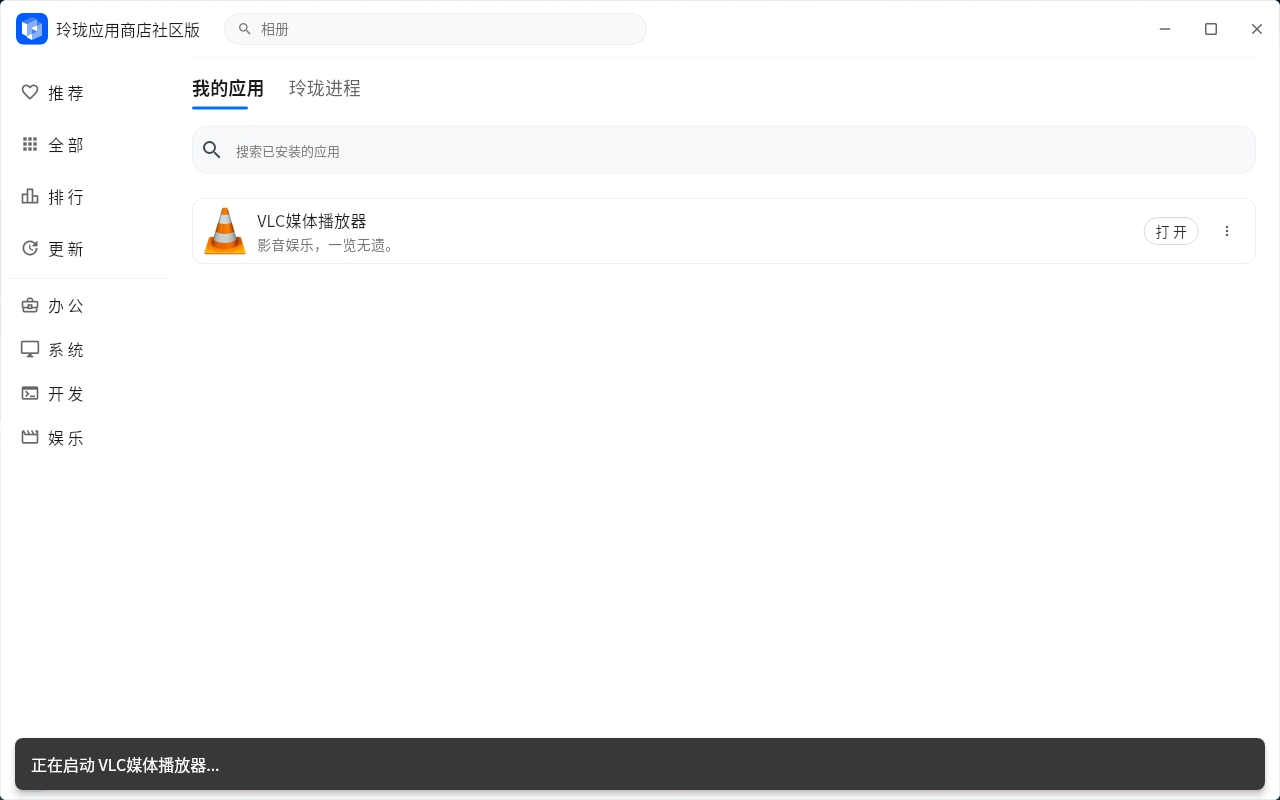
Task: Click the Linglong app store logo icon
Action: 32,29
